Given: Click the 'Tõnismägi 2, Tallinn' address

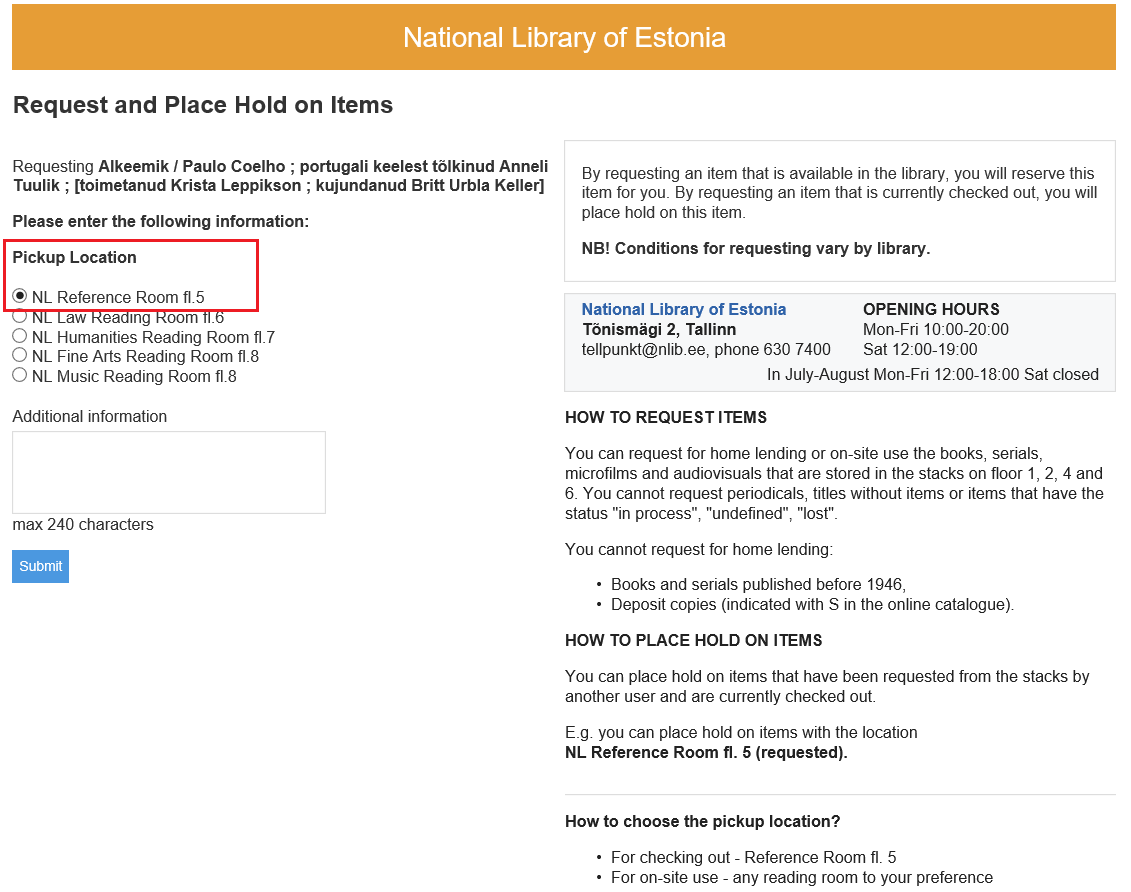Looking at the screenshot, I should (x=659, y=330).
